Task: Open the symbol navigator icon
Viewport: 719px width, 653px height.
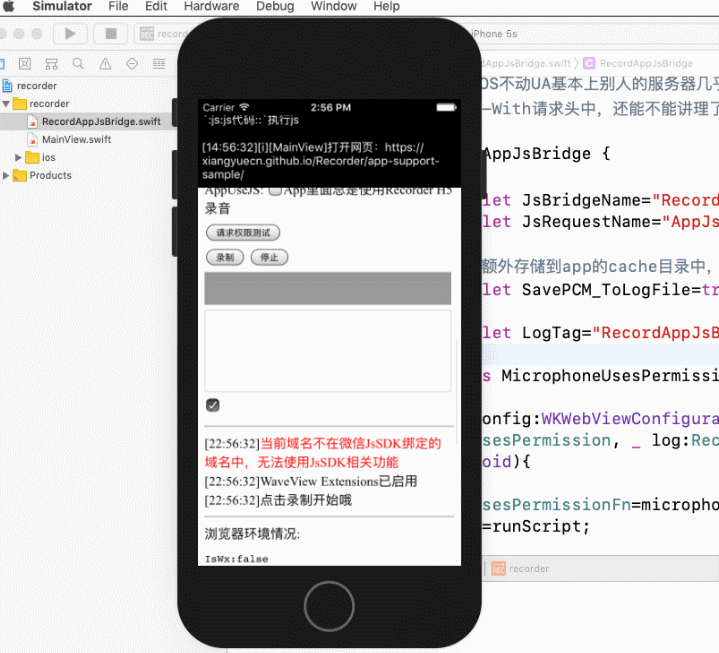Action: (51, 64)
